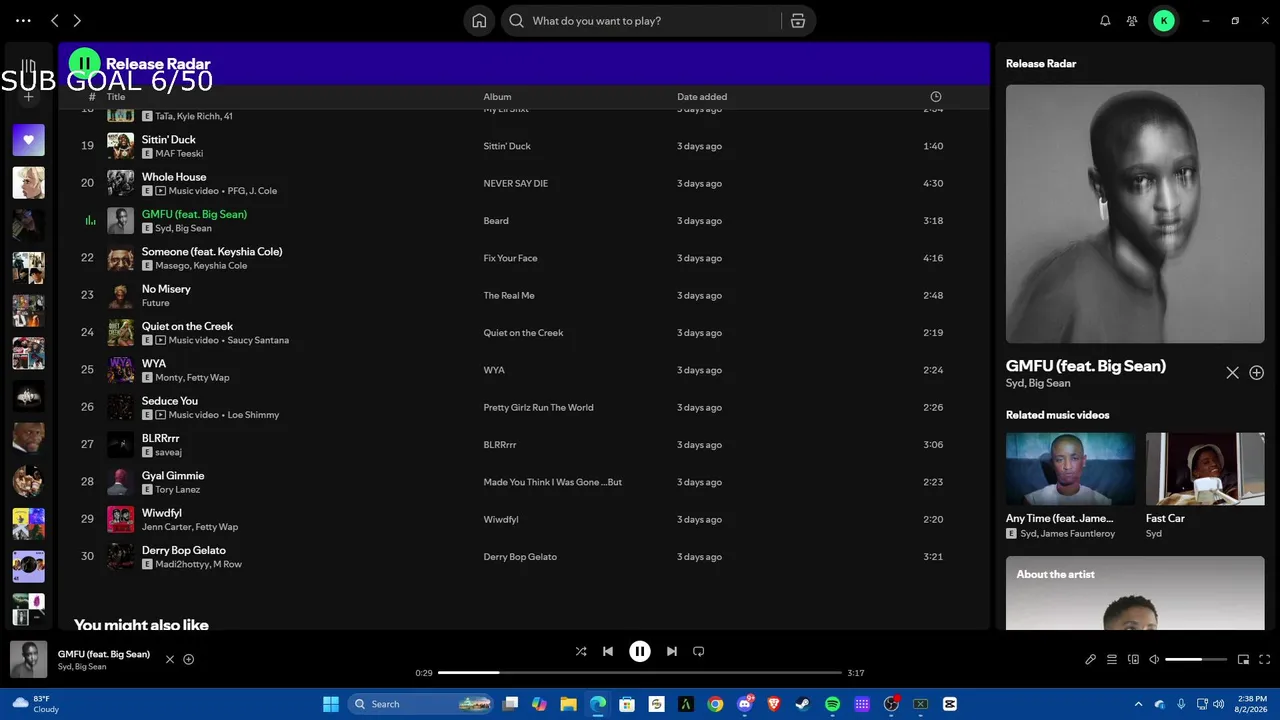Open Connect to a device icon
The image size is (1280, 720).
[1133, 660]
